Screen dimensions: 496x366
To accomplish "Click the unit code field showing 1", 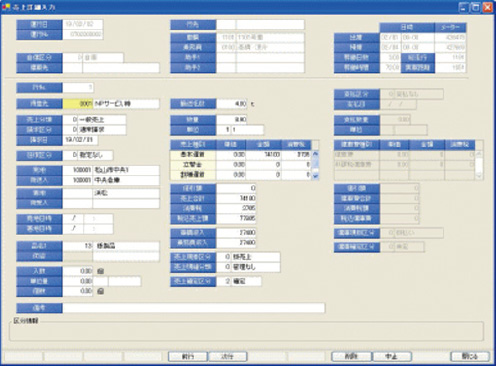I will point(223,130).
